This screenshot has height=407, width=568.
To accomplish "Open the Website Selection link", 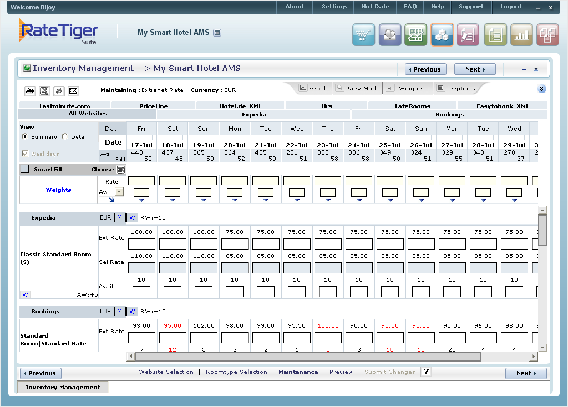I will click(166, 372).
